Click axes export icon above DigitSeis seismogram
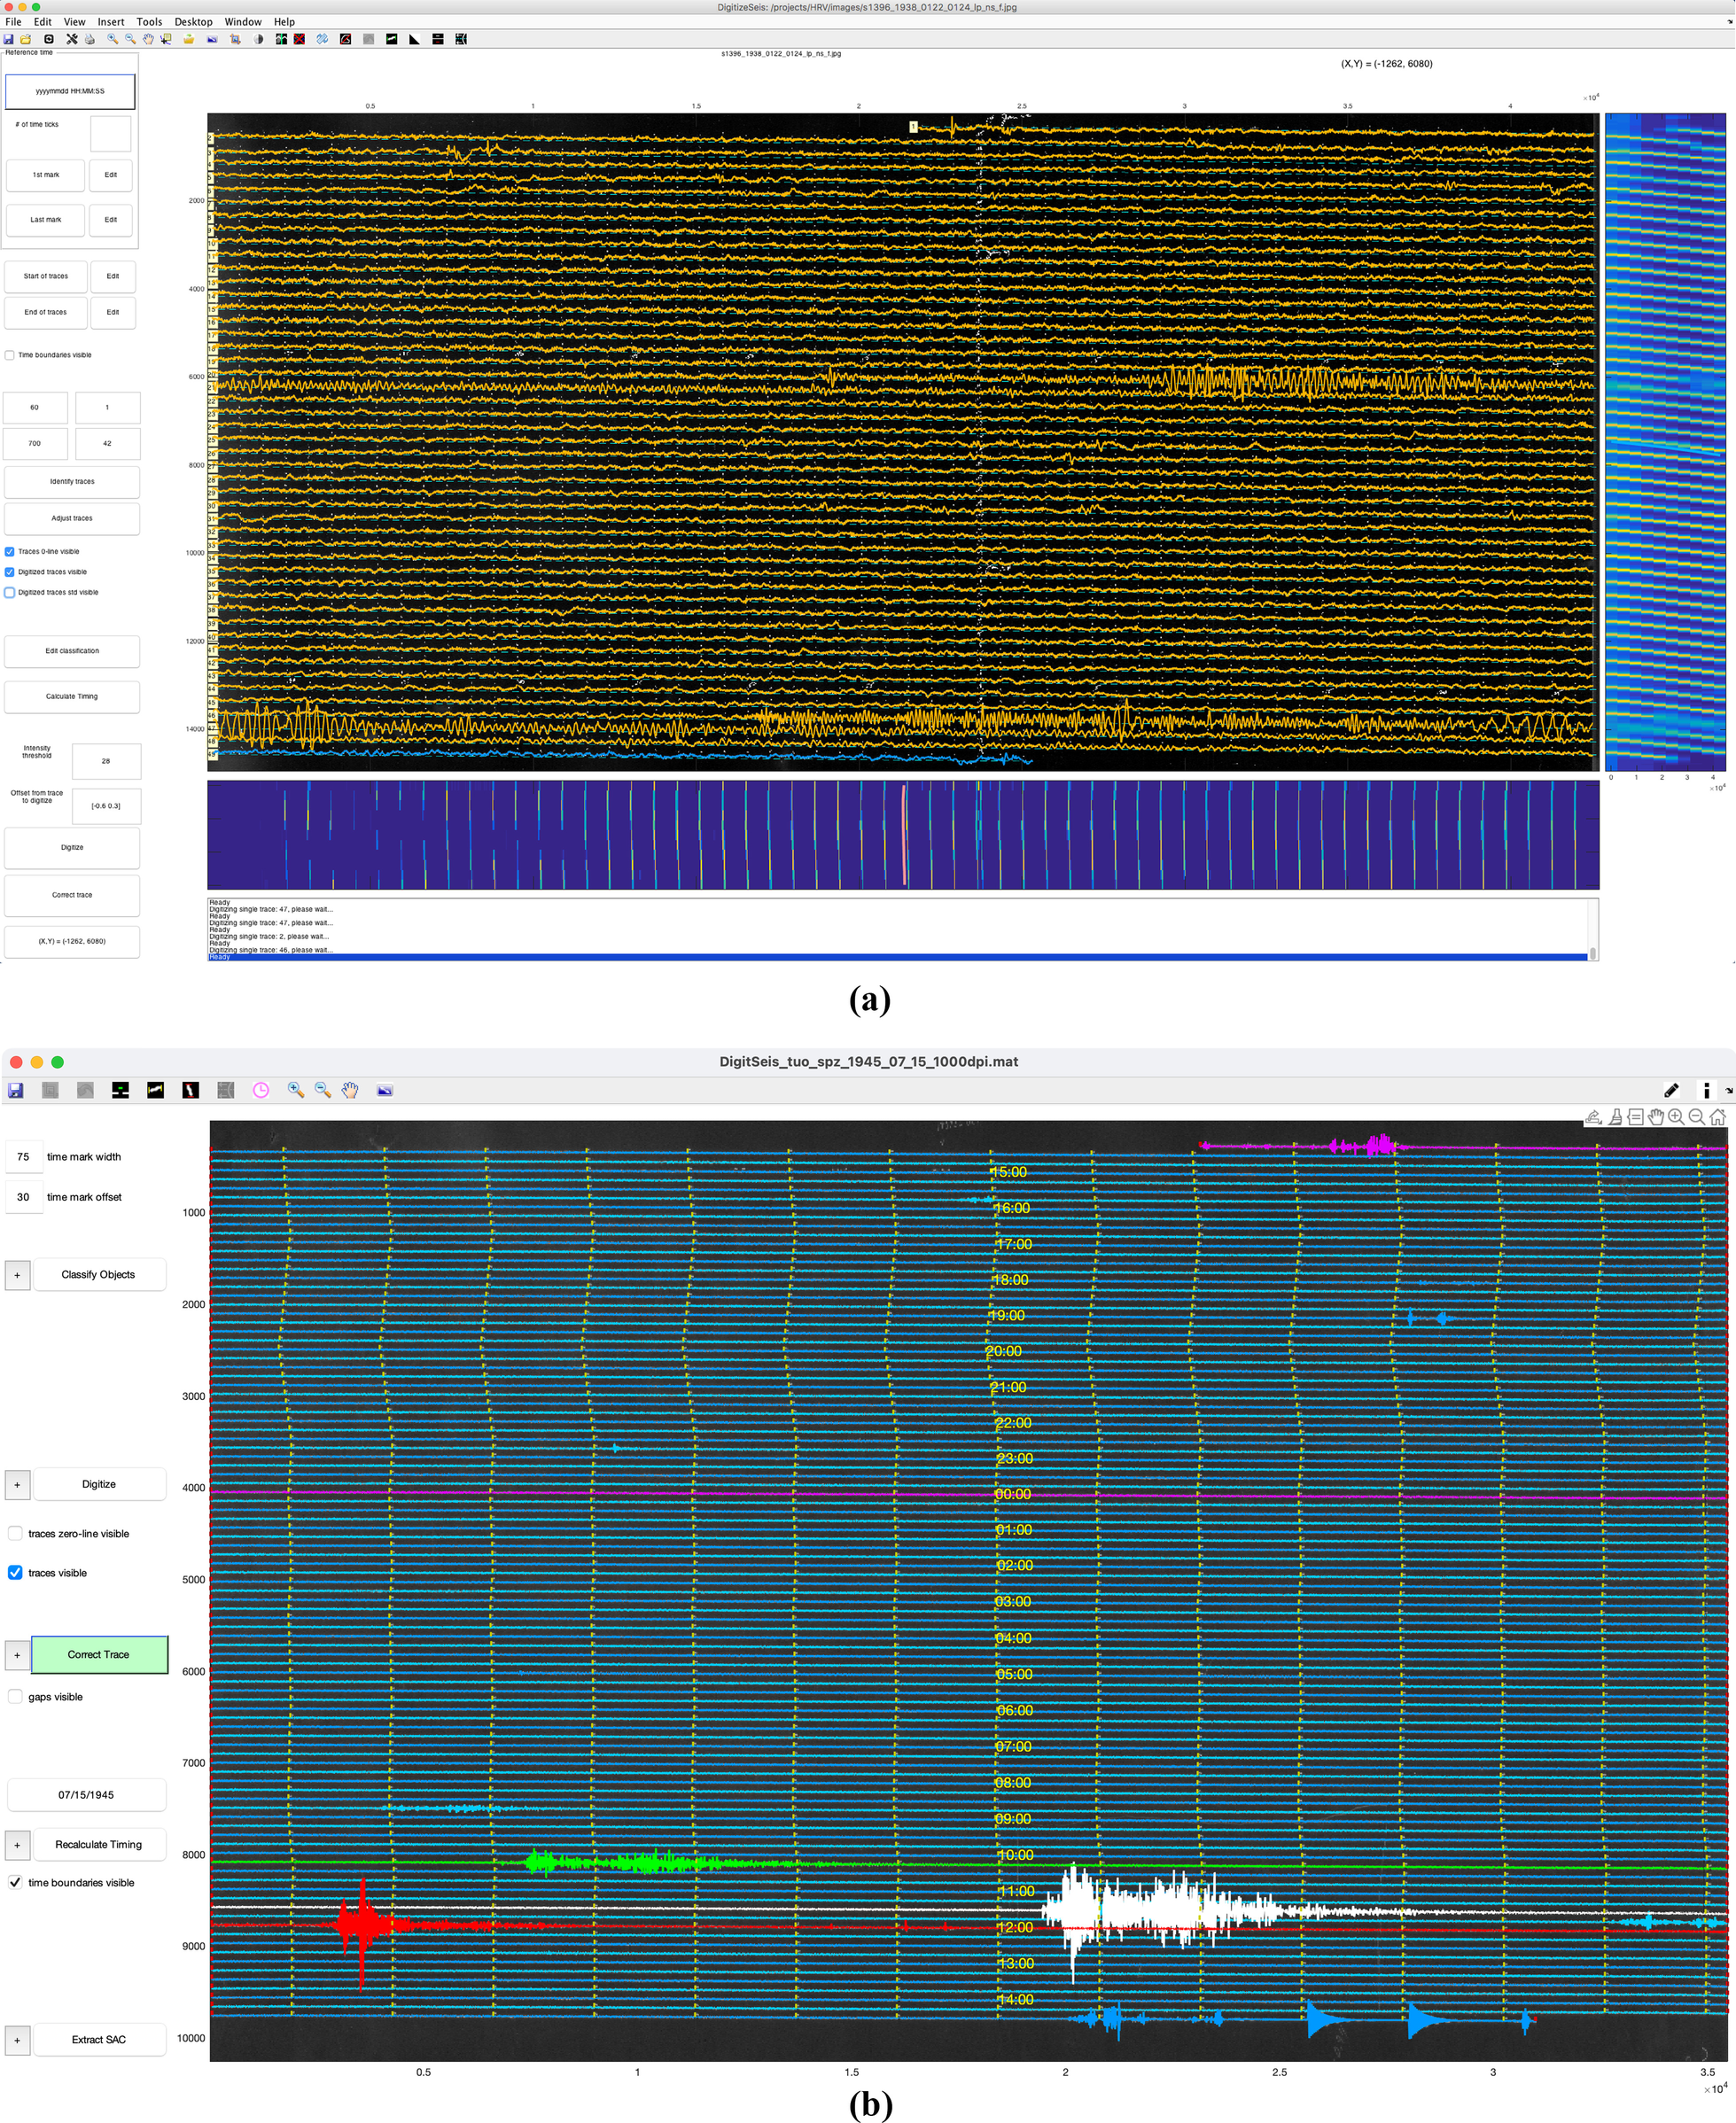 [x=1594, y=1117]
